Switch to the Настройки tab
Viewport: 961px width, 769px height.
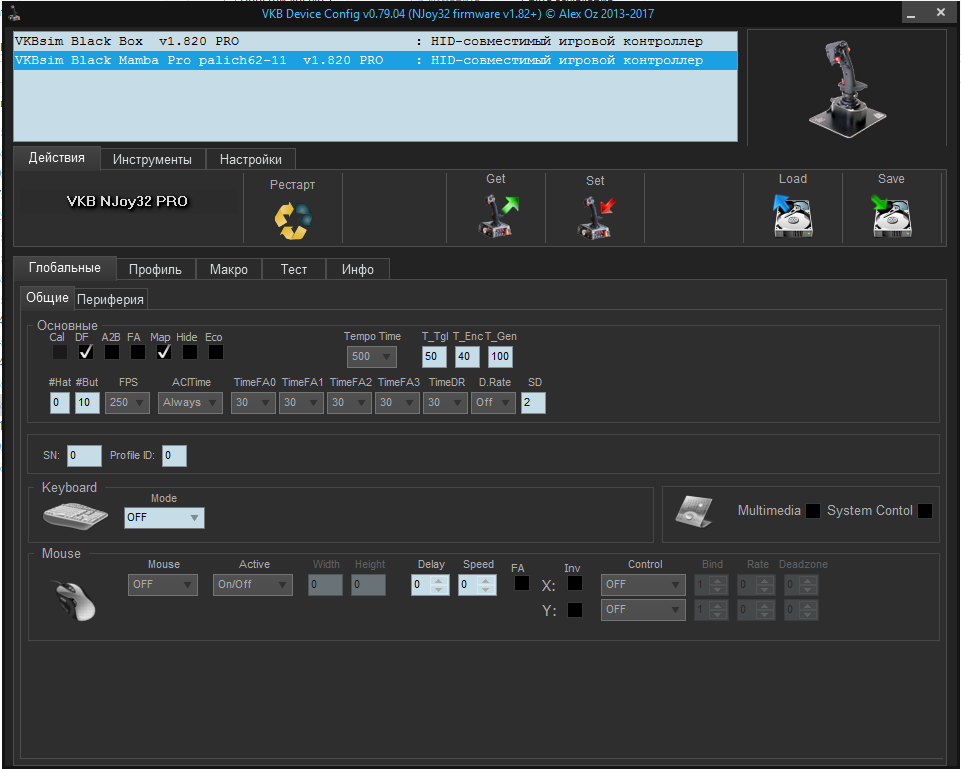click(251, 159)
